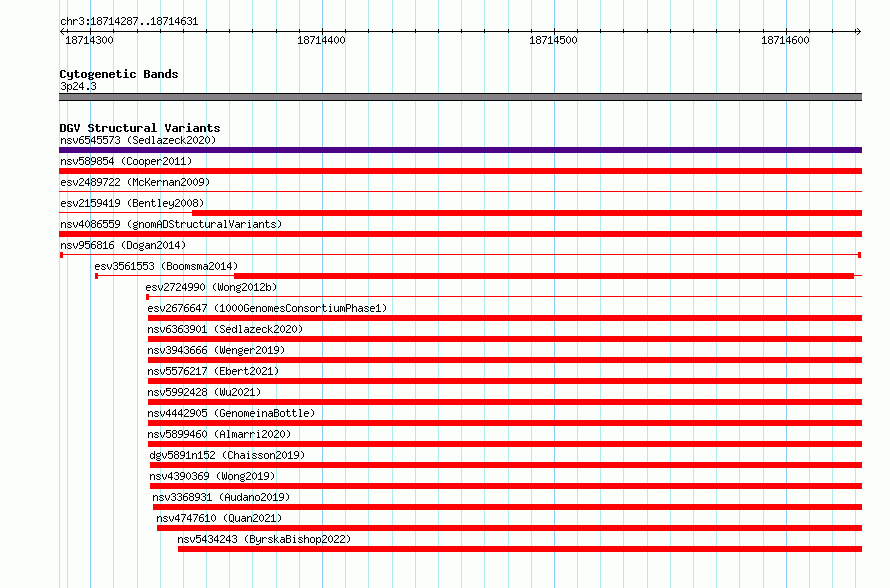890x588 pixels.
Task: Select nsv4086559 (gnomADStructuralVariants) entry
Action: [x=171, y=224]
